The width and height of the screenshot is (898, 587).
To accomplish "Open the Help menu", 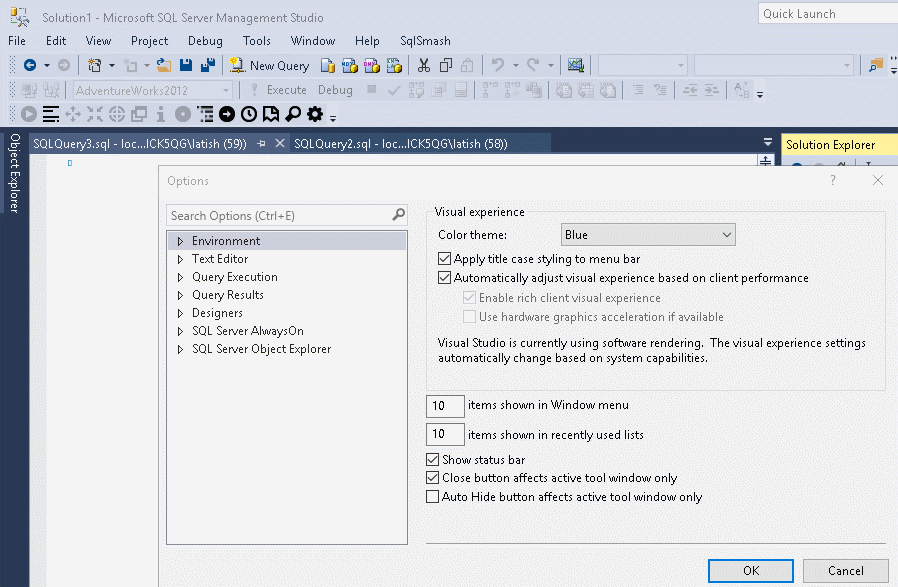I will 367,41.
